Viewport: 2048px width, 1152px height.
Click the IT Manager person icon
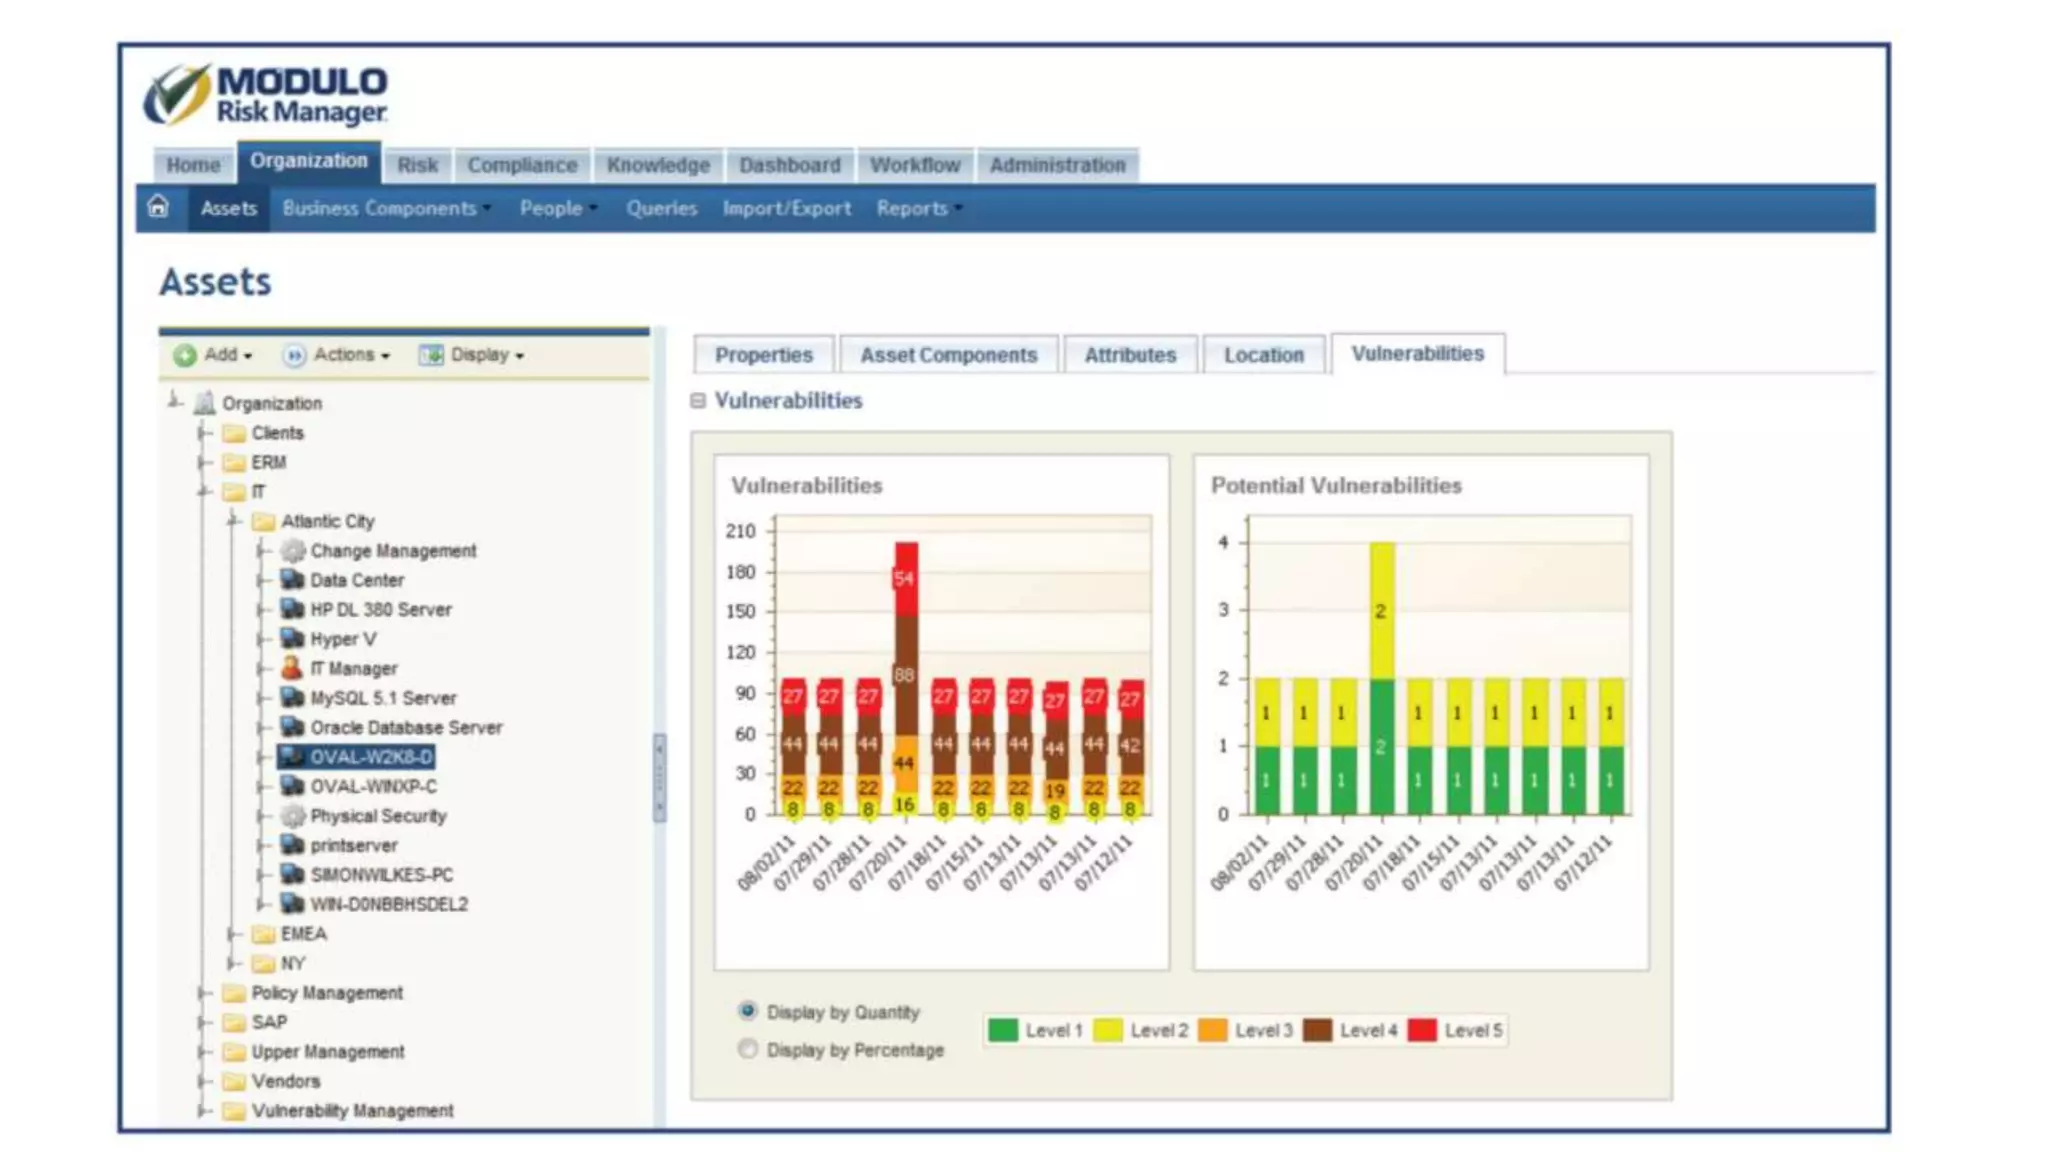(x=292, y=668)
